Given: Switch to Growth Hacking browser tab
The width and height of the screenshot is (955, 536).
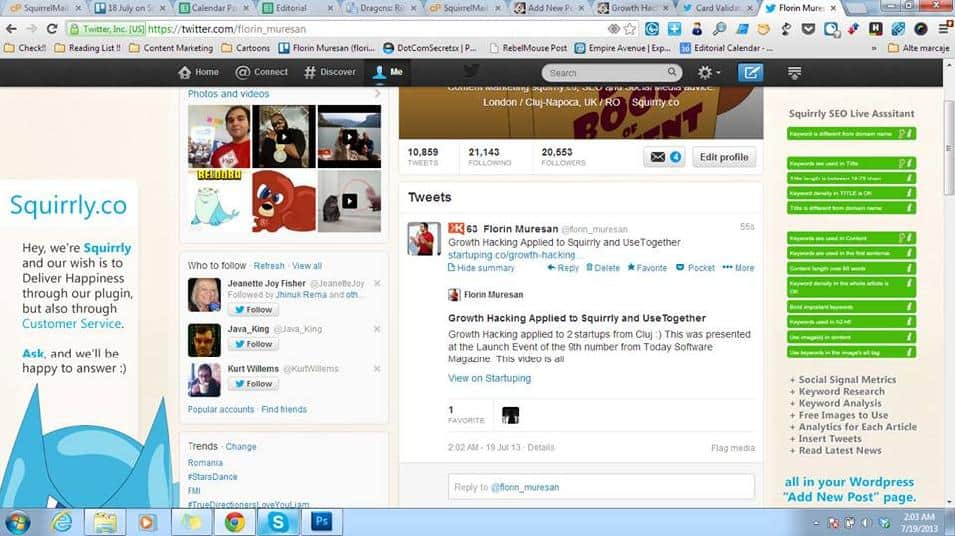Looking at the screenshot, I should coord(633,8).
